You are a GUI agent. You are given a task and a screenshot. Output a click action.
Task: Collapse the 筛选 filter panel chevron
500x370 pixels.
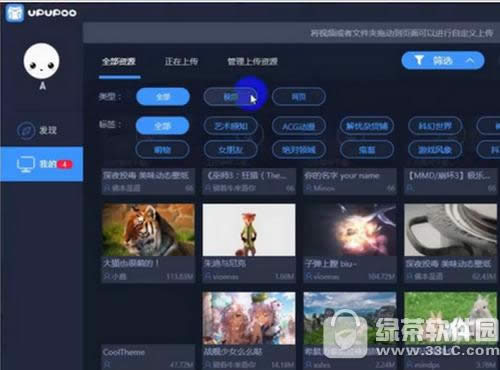(470, 60)
